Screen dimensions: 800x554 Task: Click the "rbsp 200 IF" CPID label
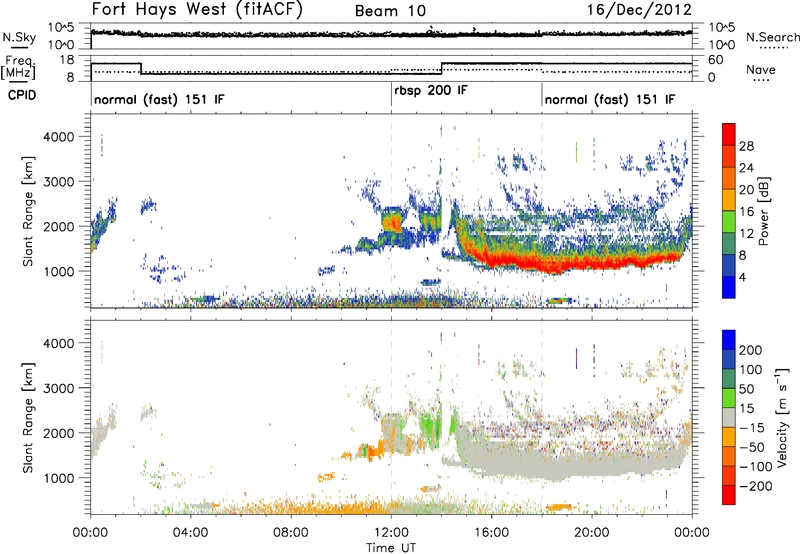click(x=431, y=91)
